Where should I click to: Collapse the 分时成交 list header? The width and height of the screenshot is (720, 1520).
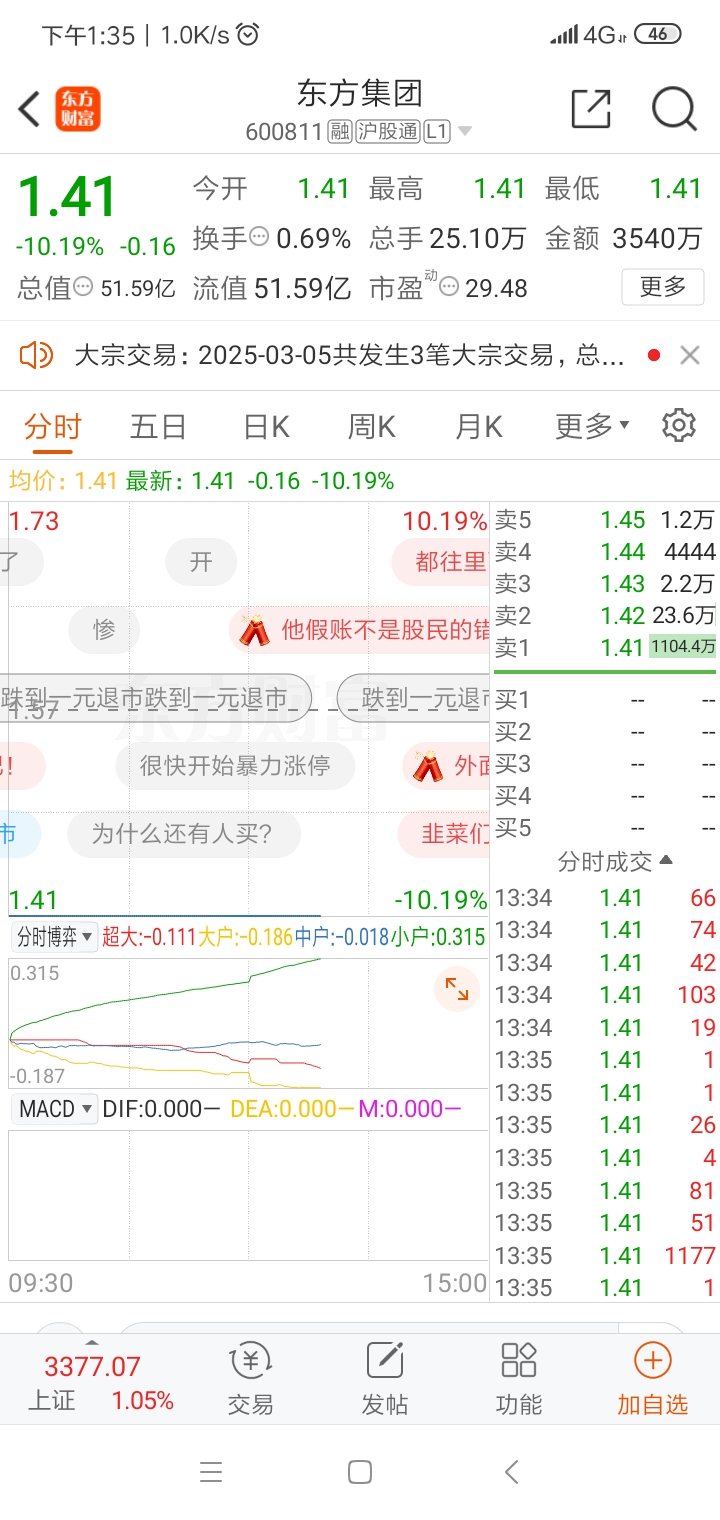(x=615, y=861)
